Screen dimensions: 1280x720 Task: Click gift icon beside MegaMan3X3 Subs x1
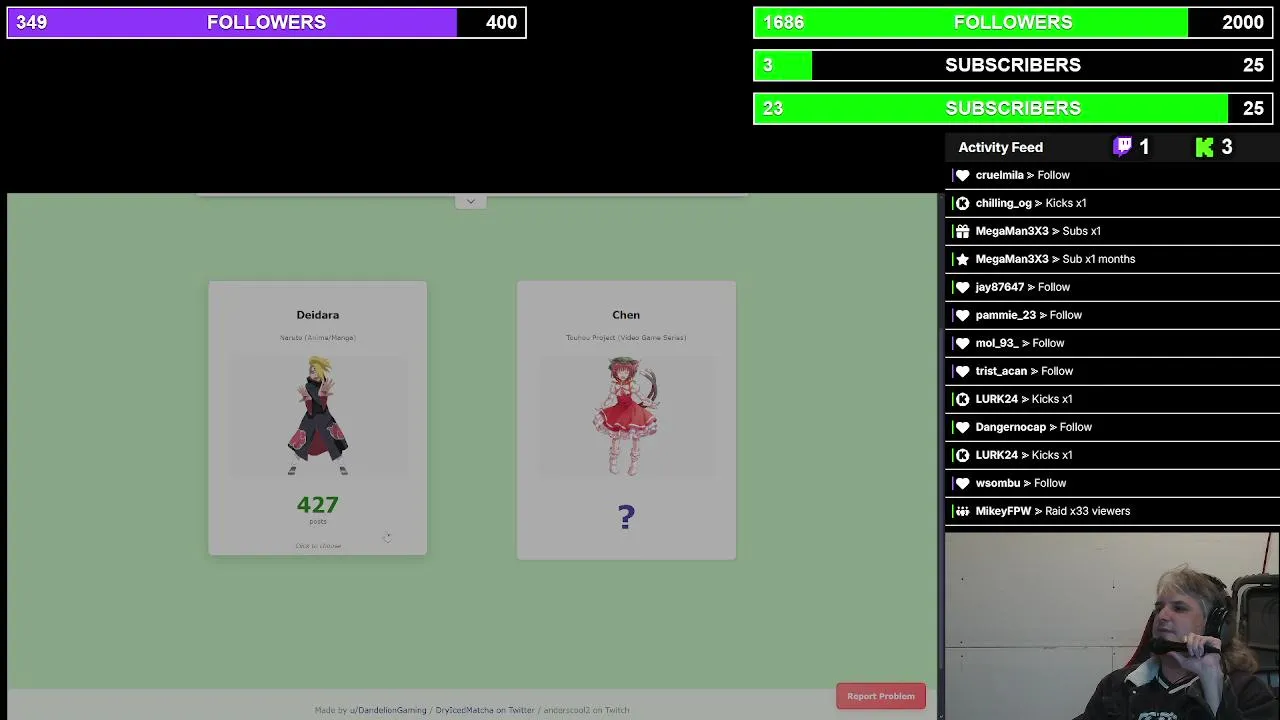963,231
